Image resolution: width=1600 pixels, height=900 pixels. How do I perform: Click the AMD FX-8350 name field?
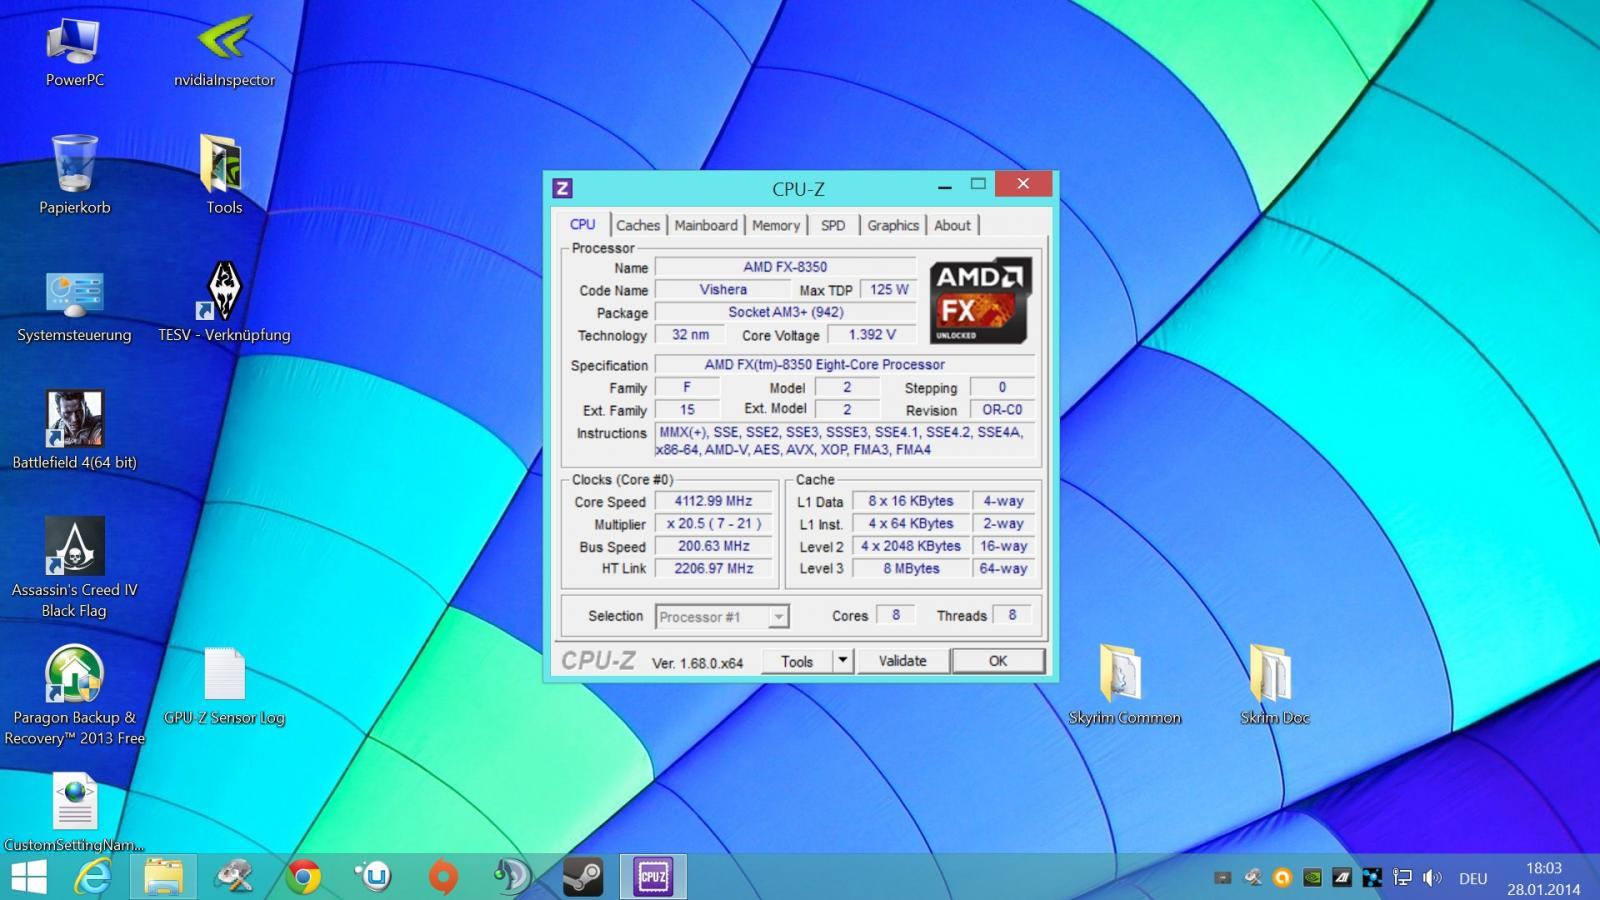[785, 267]
